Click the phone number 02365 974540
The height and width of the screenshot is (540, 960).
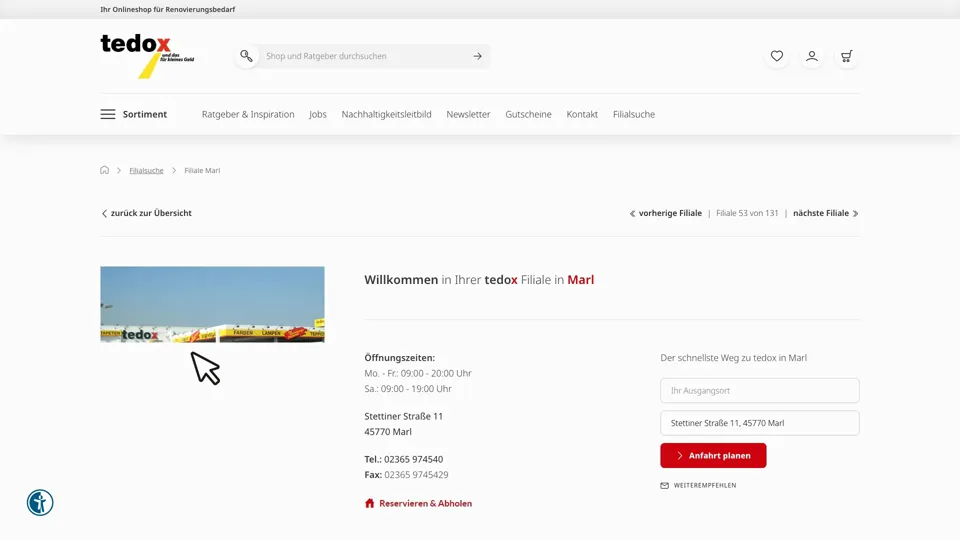click(x=413, y=459)
